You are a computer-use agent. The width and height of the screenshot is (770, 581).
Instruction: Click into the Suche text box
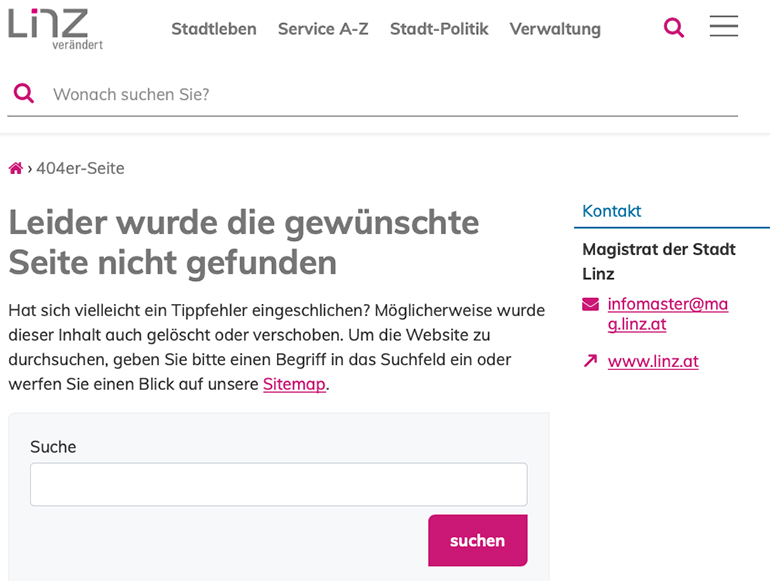[x=278, y=484]
